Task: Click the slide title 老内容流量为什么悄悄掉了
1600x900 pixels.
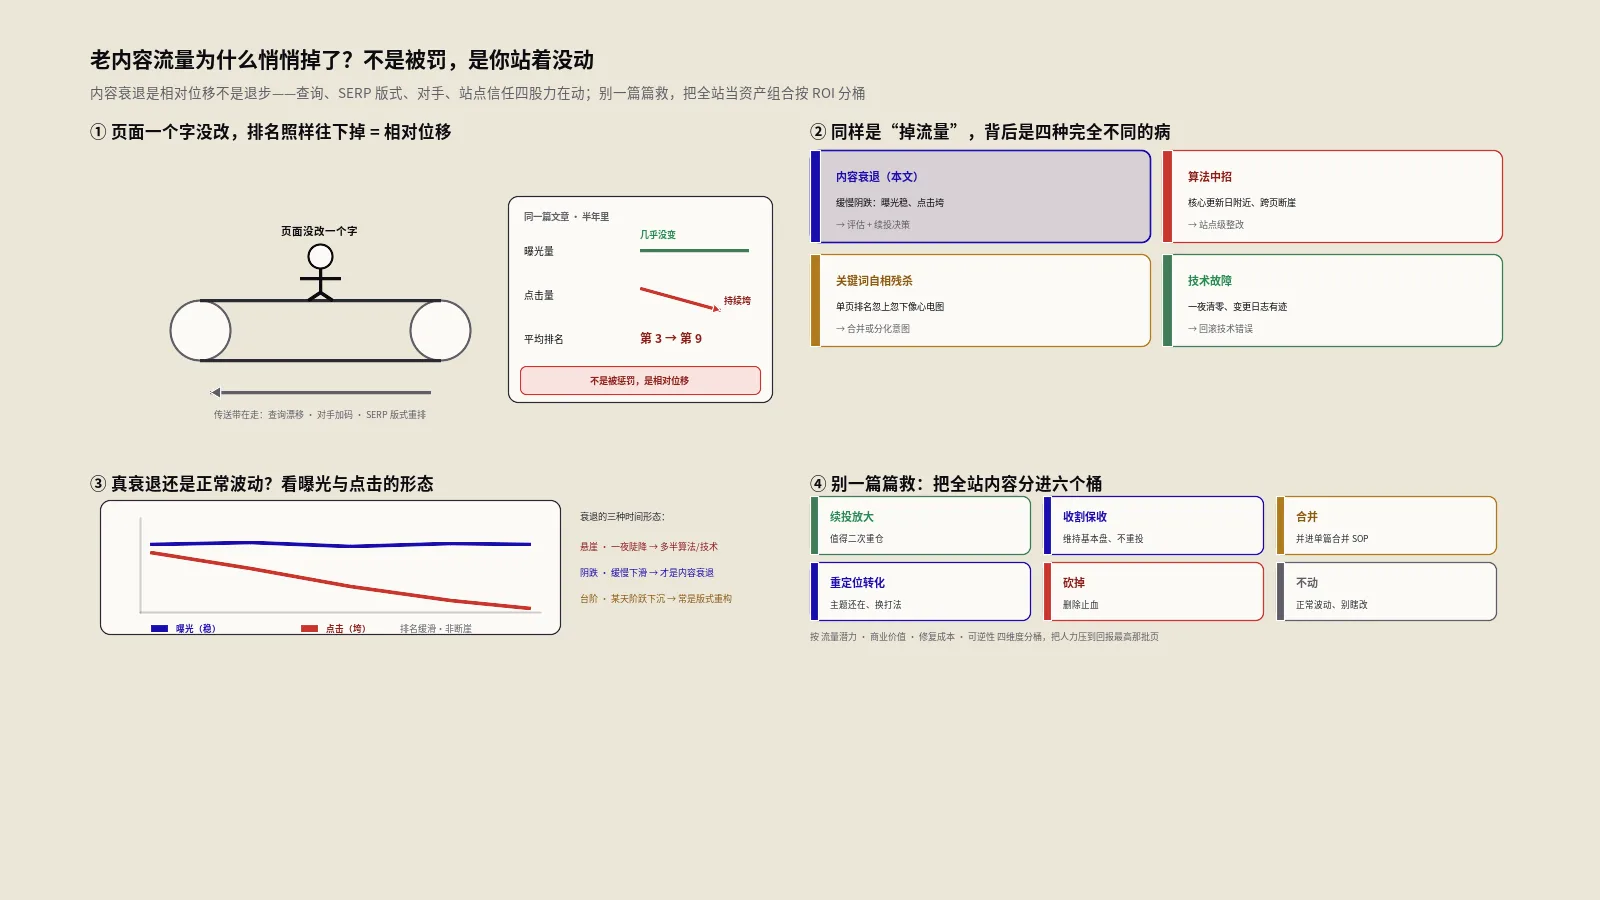Action: 342,60
